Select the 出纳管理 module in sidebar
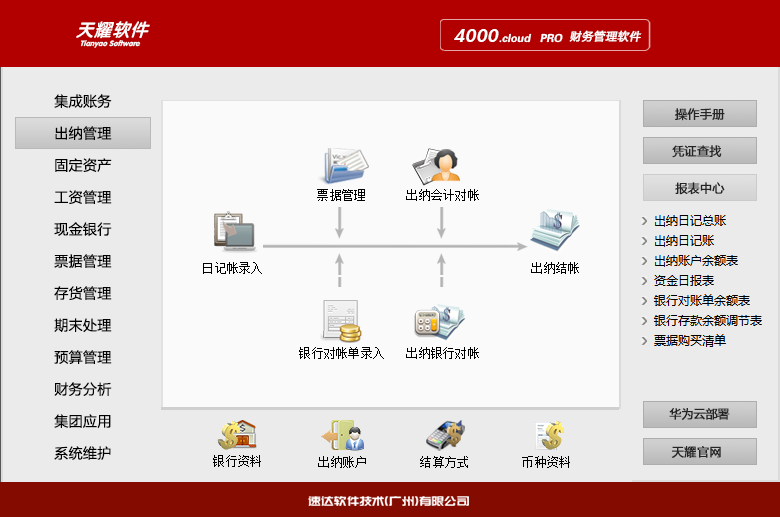780x517 pixels. pyautogui.click(x=83, y=133)
